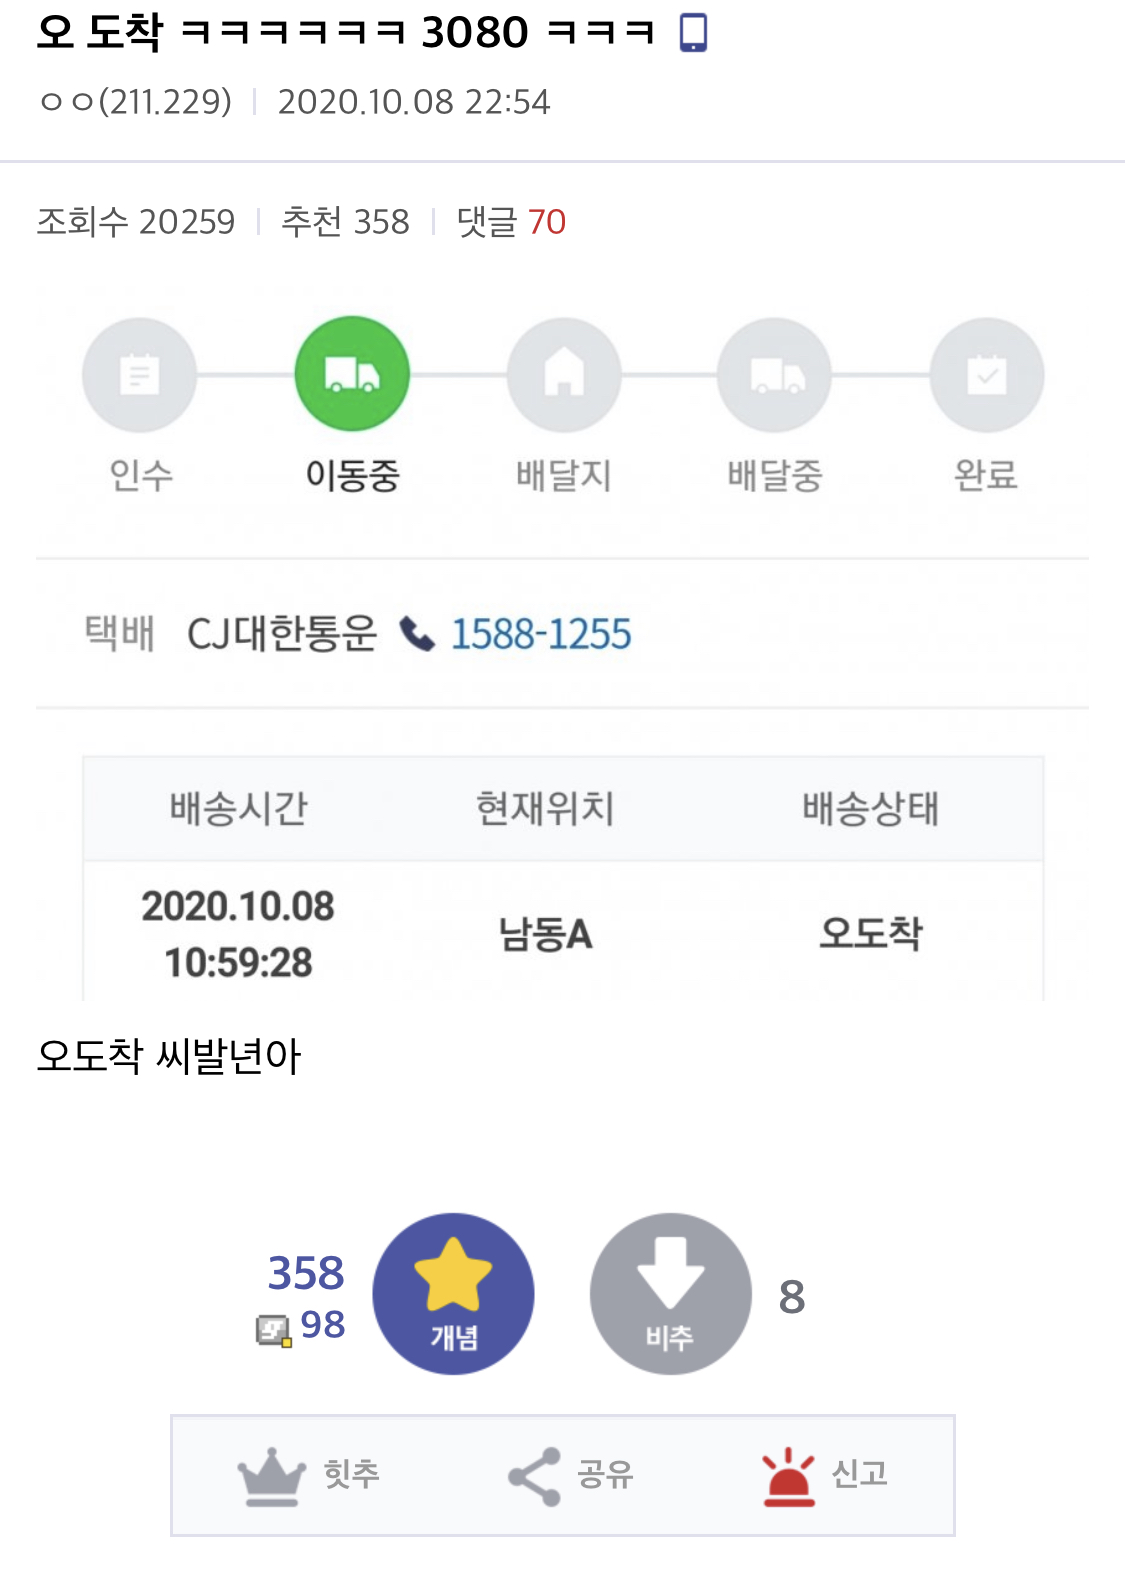Click the fixed-nick icon next to 98
The width and height of the screenshot is (1125, 1570).
click(274, 1330)
